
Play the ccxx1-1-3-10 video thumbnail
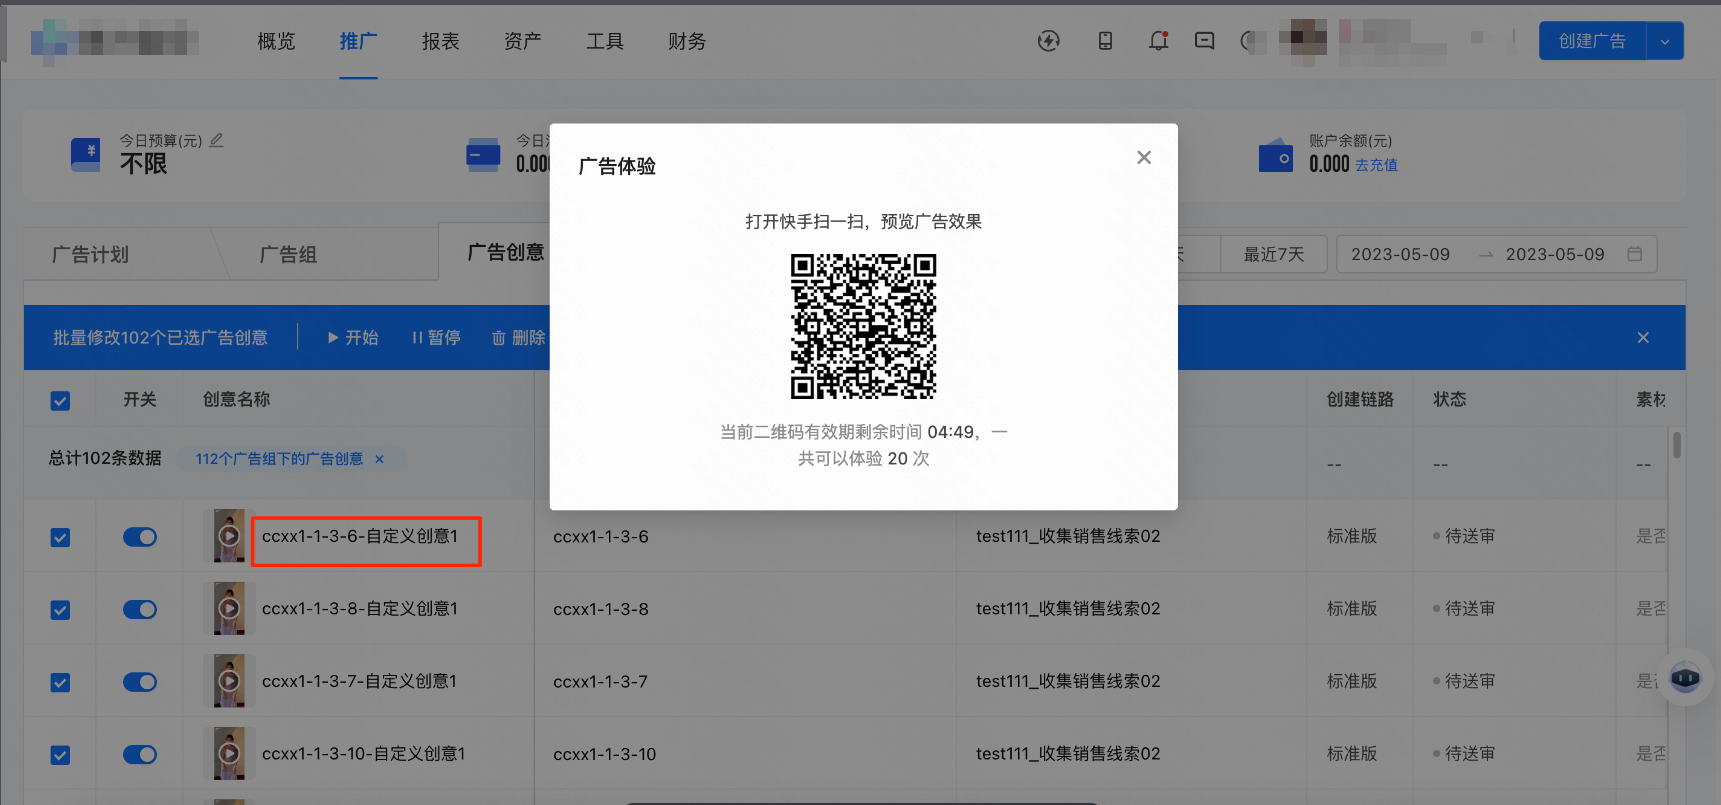pos(229,753)
